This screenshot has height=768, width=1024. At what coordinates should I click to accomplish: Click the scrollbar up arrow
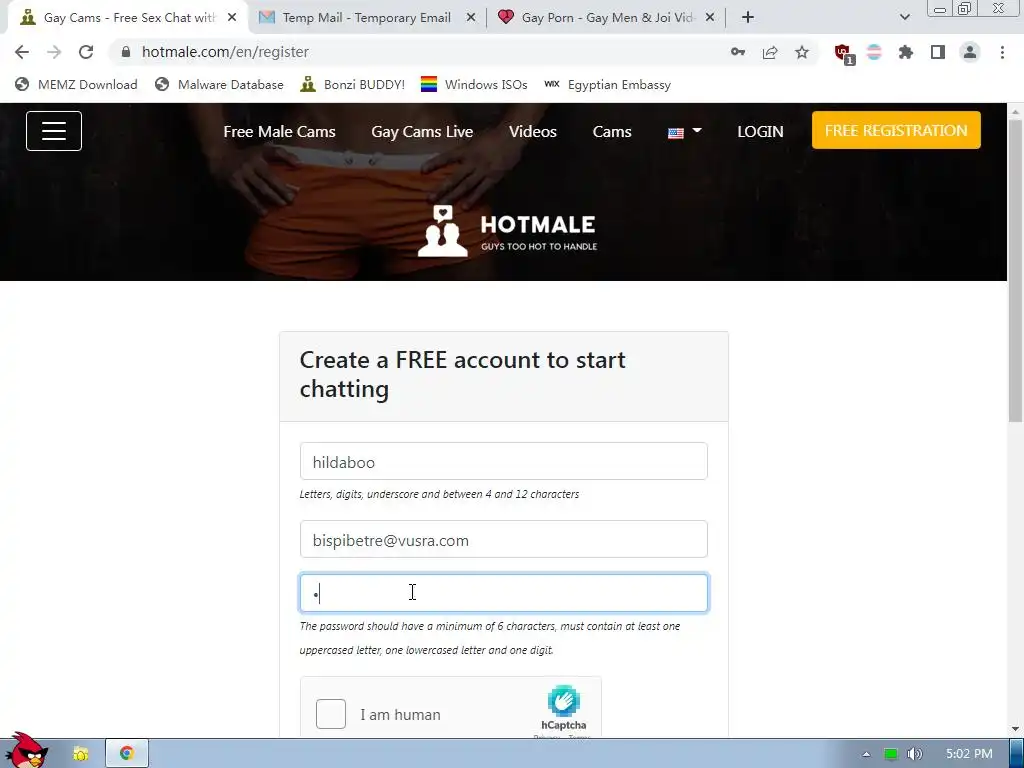(1016, 111)
